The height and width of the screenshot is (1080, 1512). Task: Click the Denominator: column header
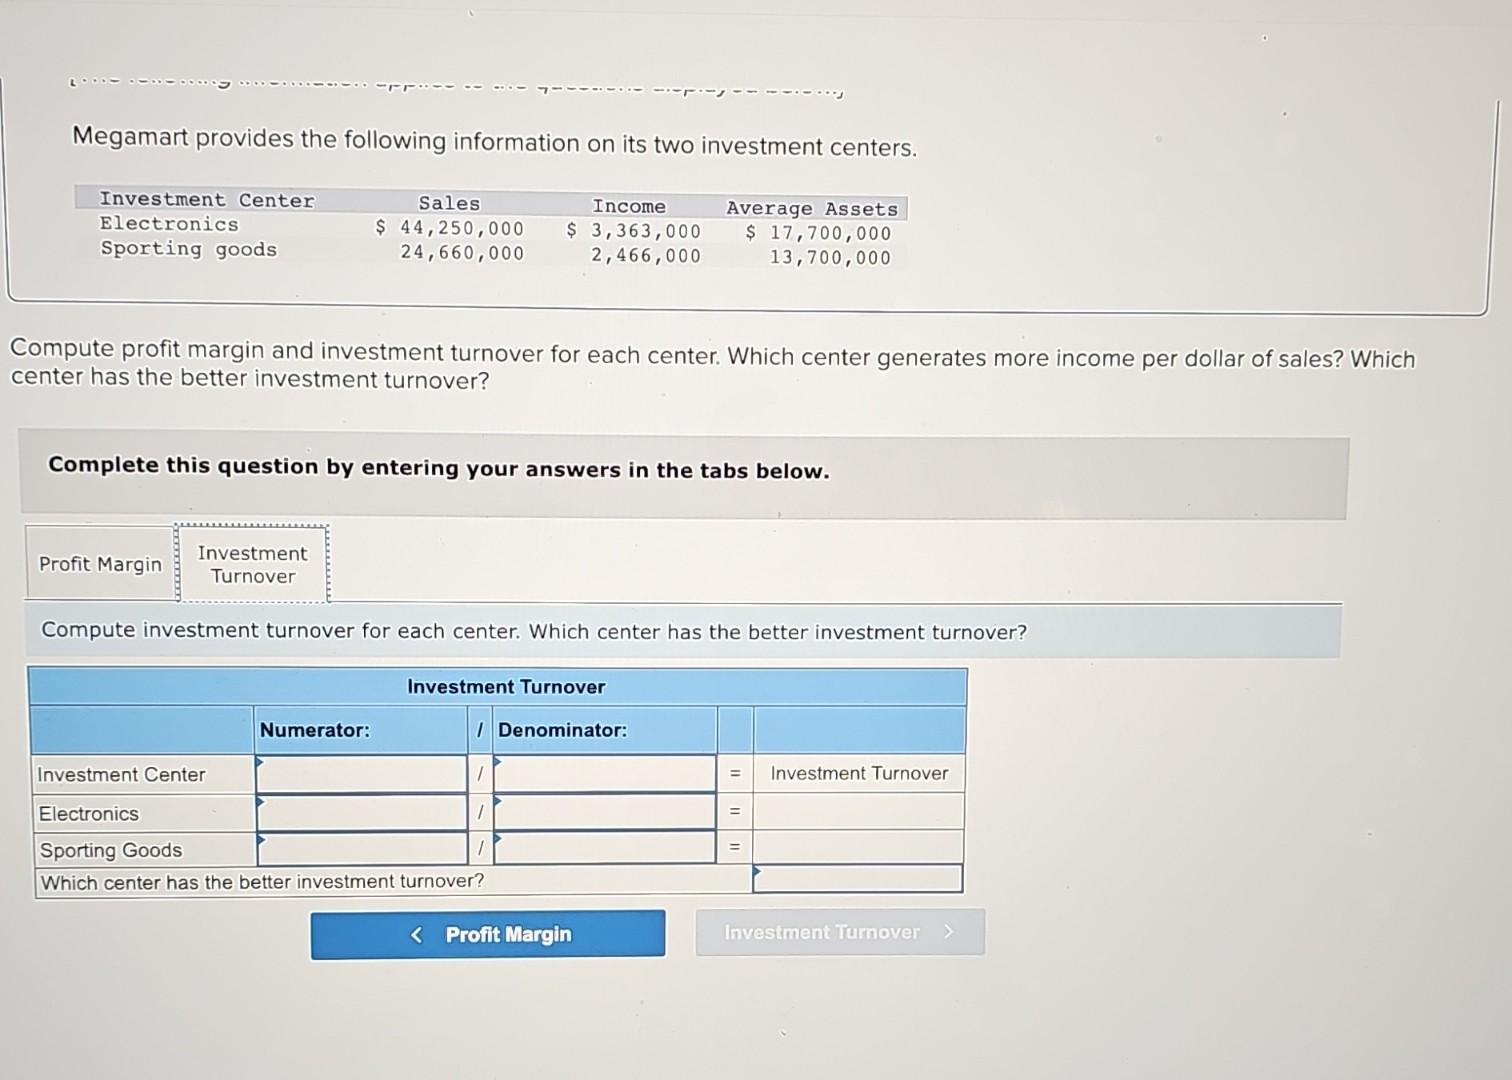click(563, 730)
